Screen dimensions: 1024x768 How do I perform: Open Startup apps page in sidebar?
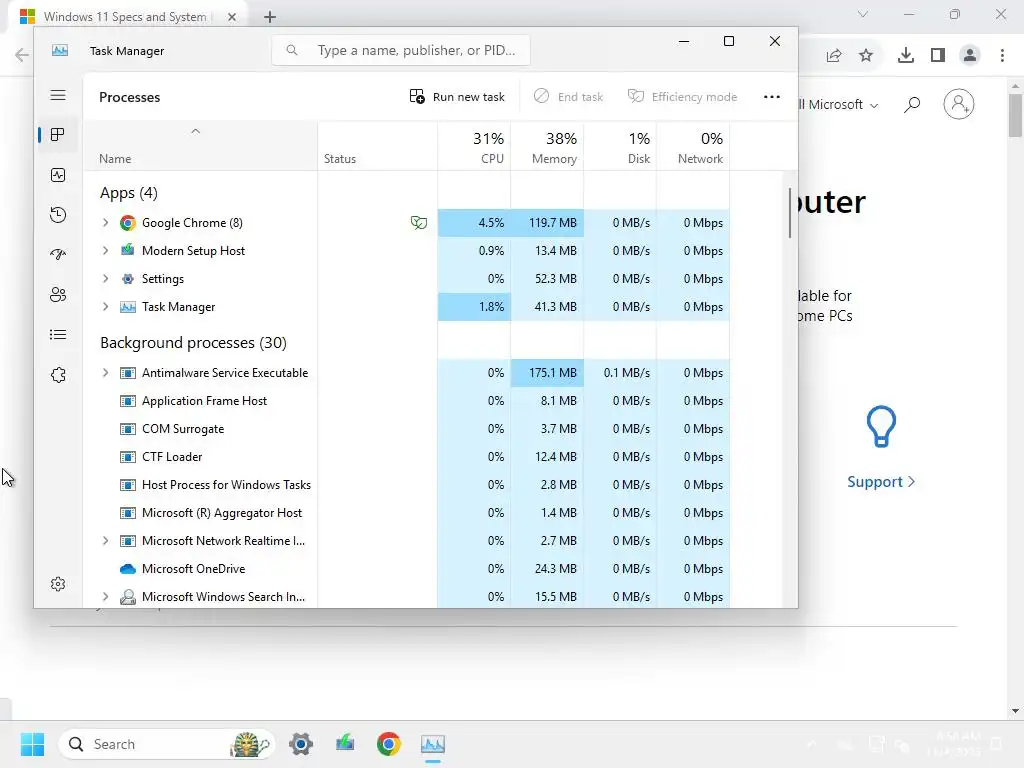[x=58, y=255]
